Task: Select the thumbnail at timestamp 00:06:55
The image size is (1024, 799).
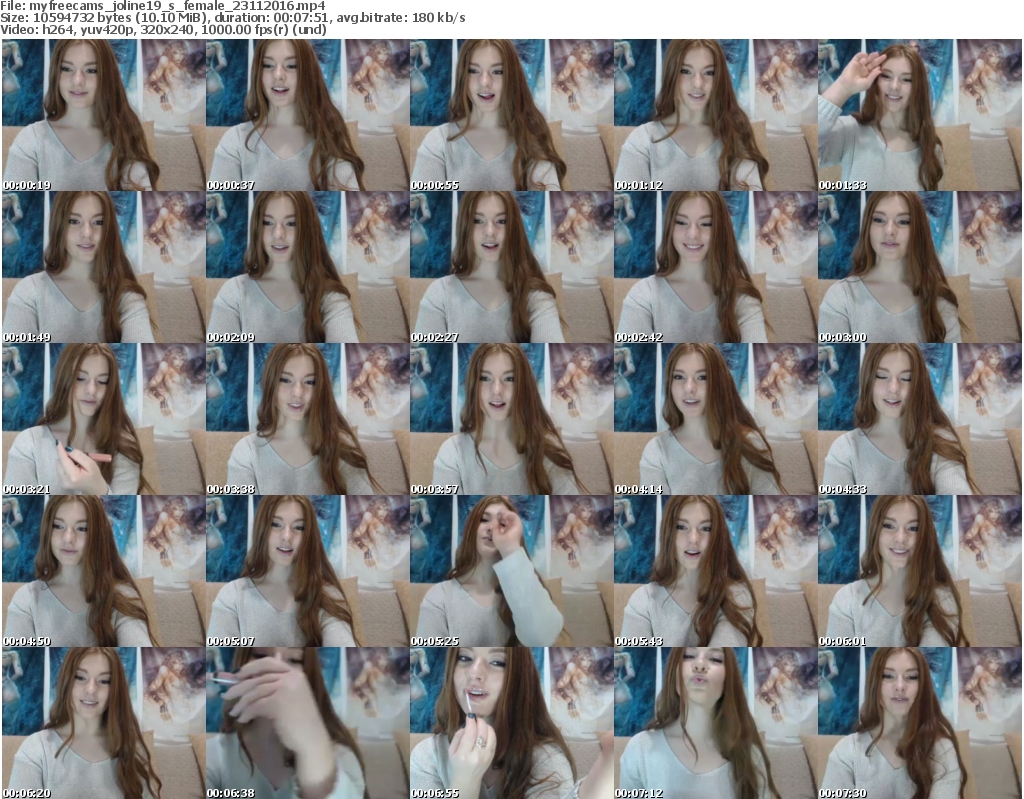Action: coord(511,723)
